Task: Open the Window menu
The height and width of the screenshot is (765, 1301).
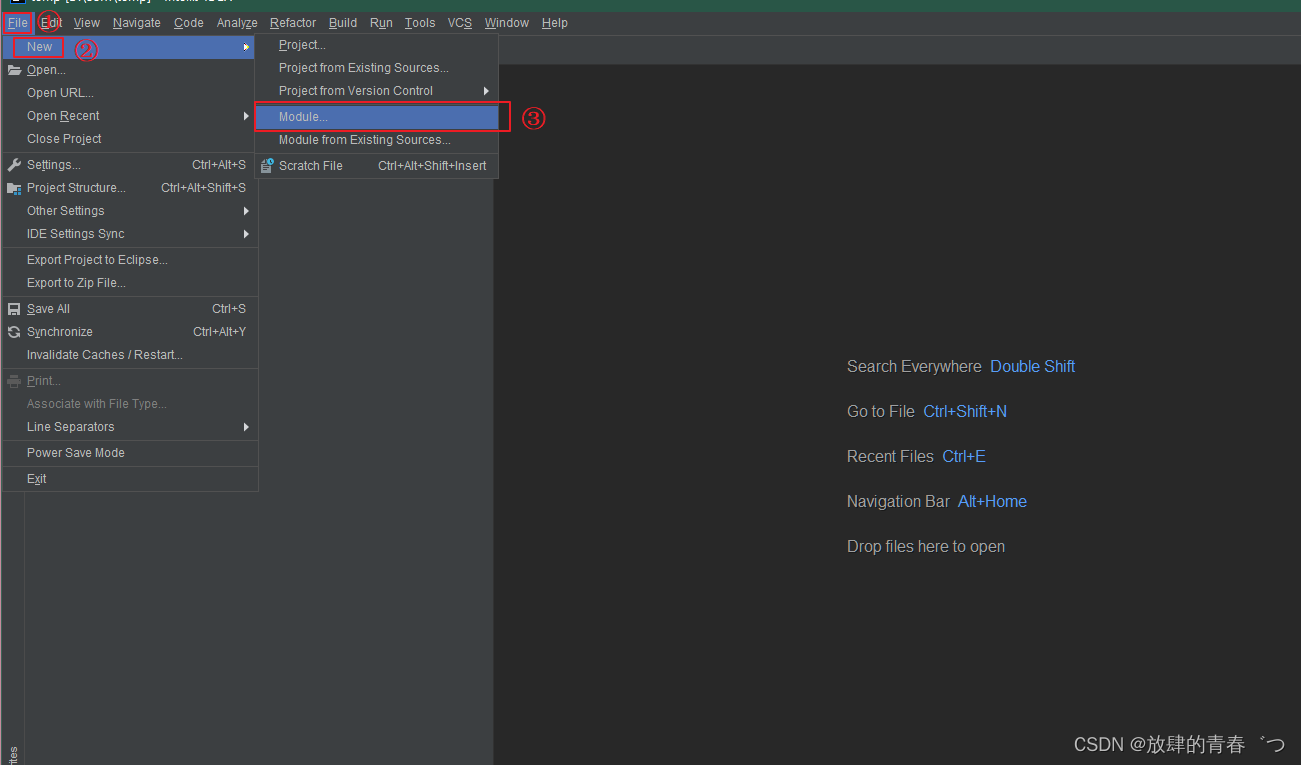Action: click(507, 23)
